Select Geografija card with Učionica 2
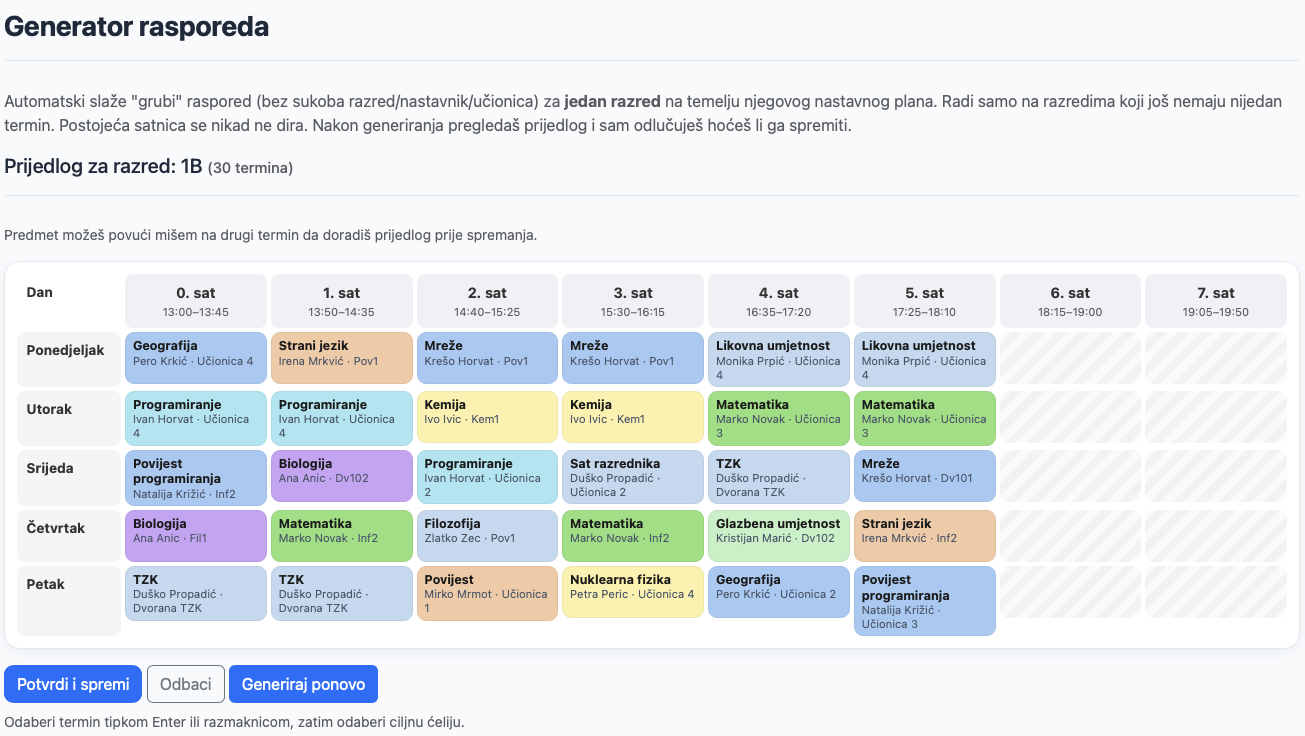The image size is (1305, 736). click(779, 594)
